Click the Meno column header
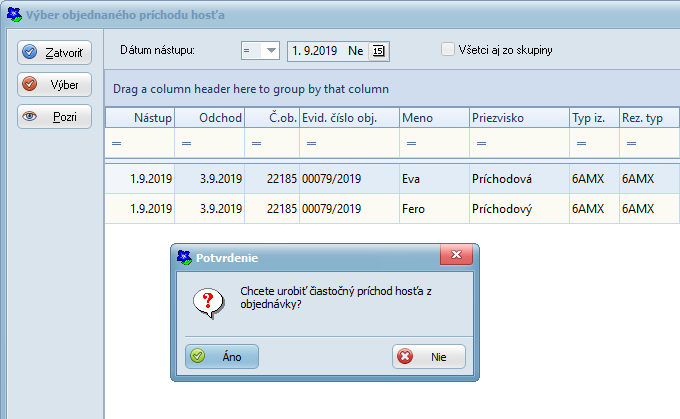The image size is (680, 419). pyautogui.click(x=431, y=118)
